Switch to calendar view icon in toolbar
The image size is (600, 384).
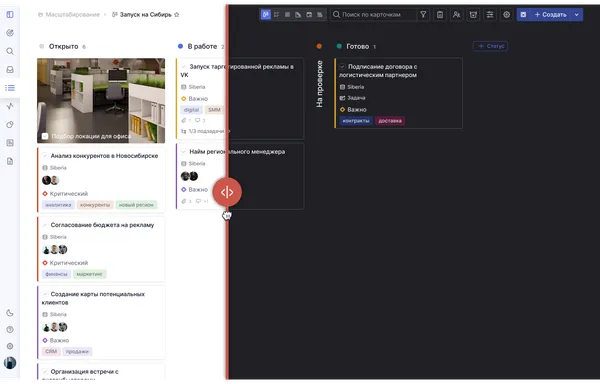pos(309,15)
